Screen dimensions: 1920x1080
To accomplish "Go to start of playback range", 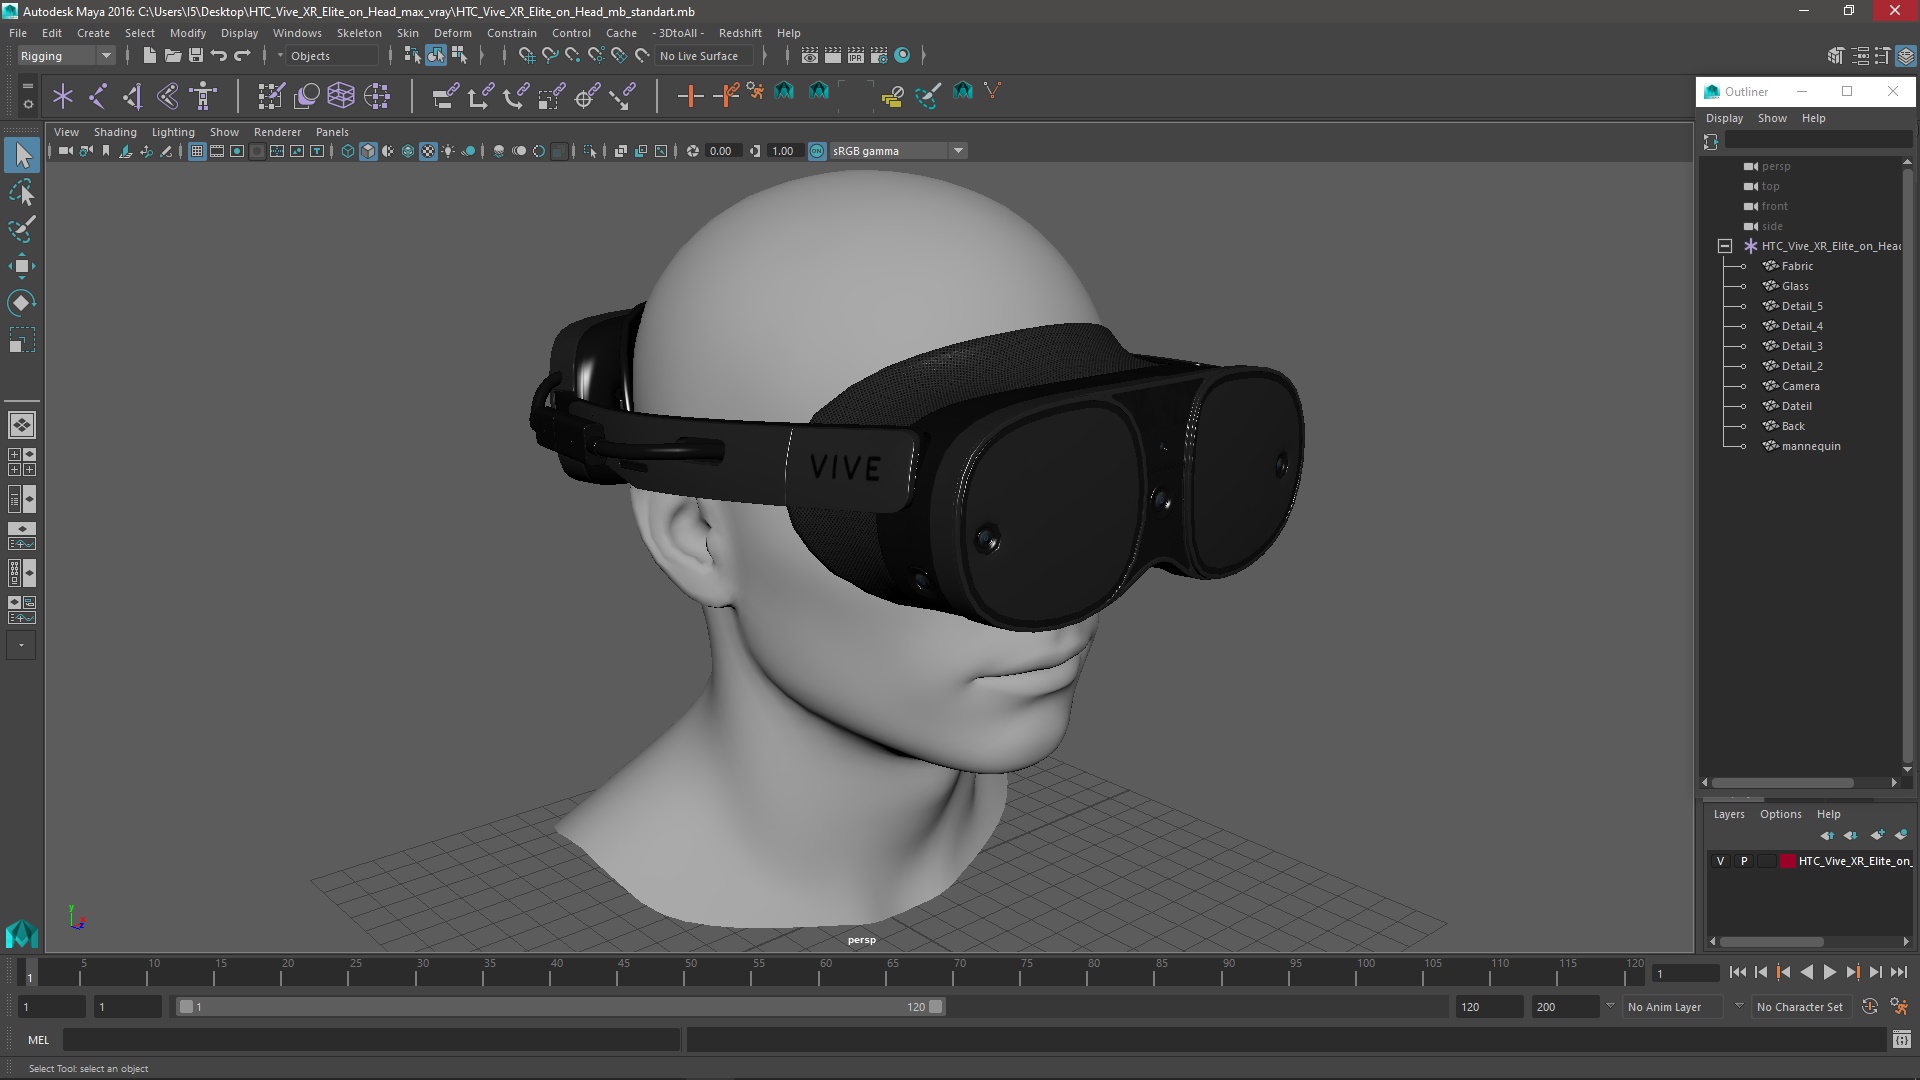I will [1737, 972].
